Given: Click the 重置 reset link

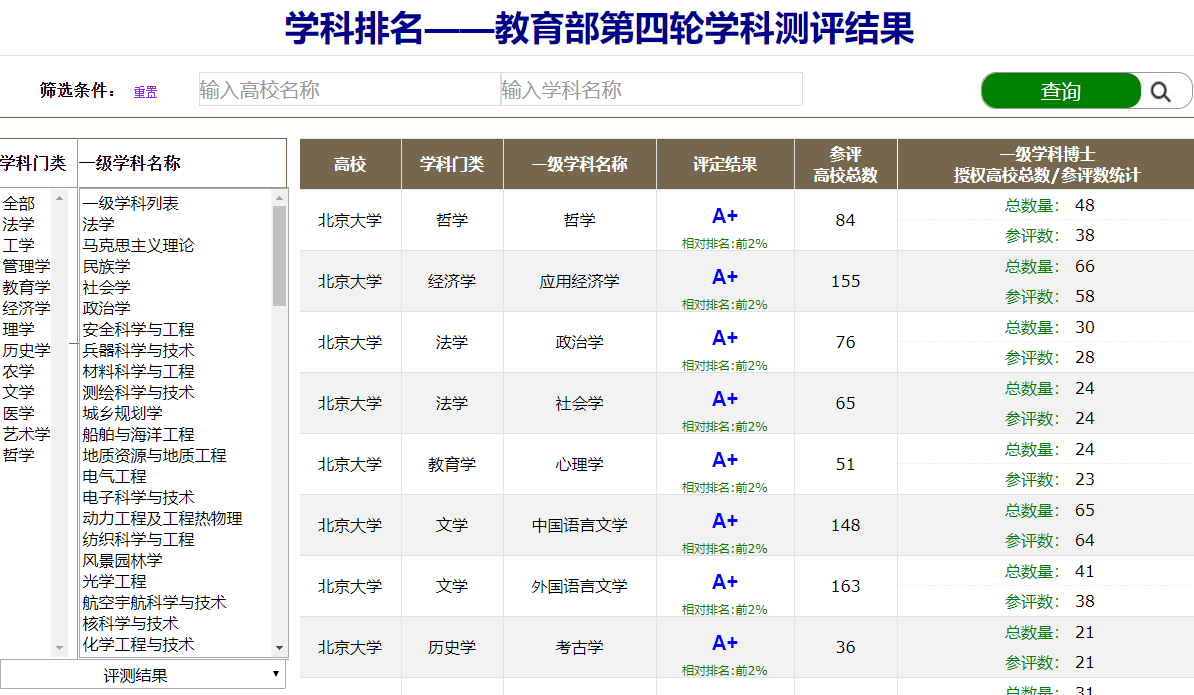Looking at the screenshot, I should coord(145,92).
